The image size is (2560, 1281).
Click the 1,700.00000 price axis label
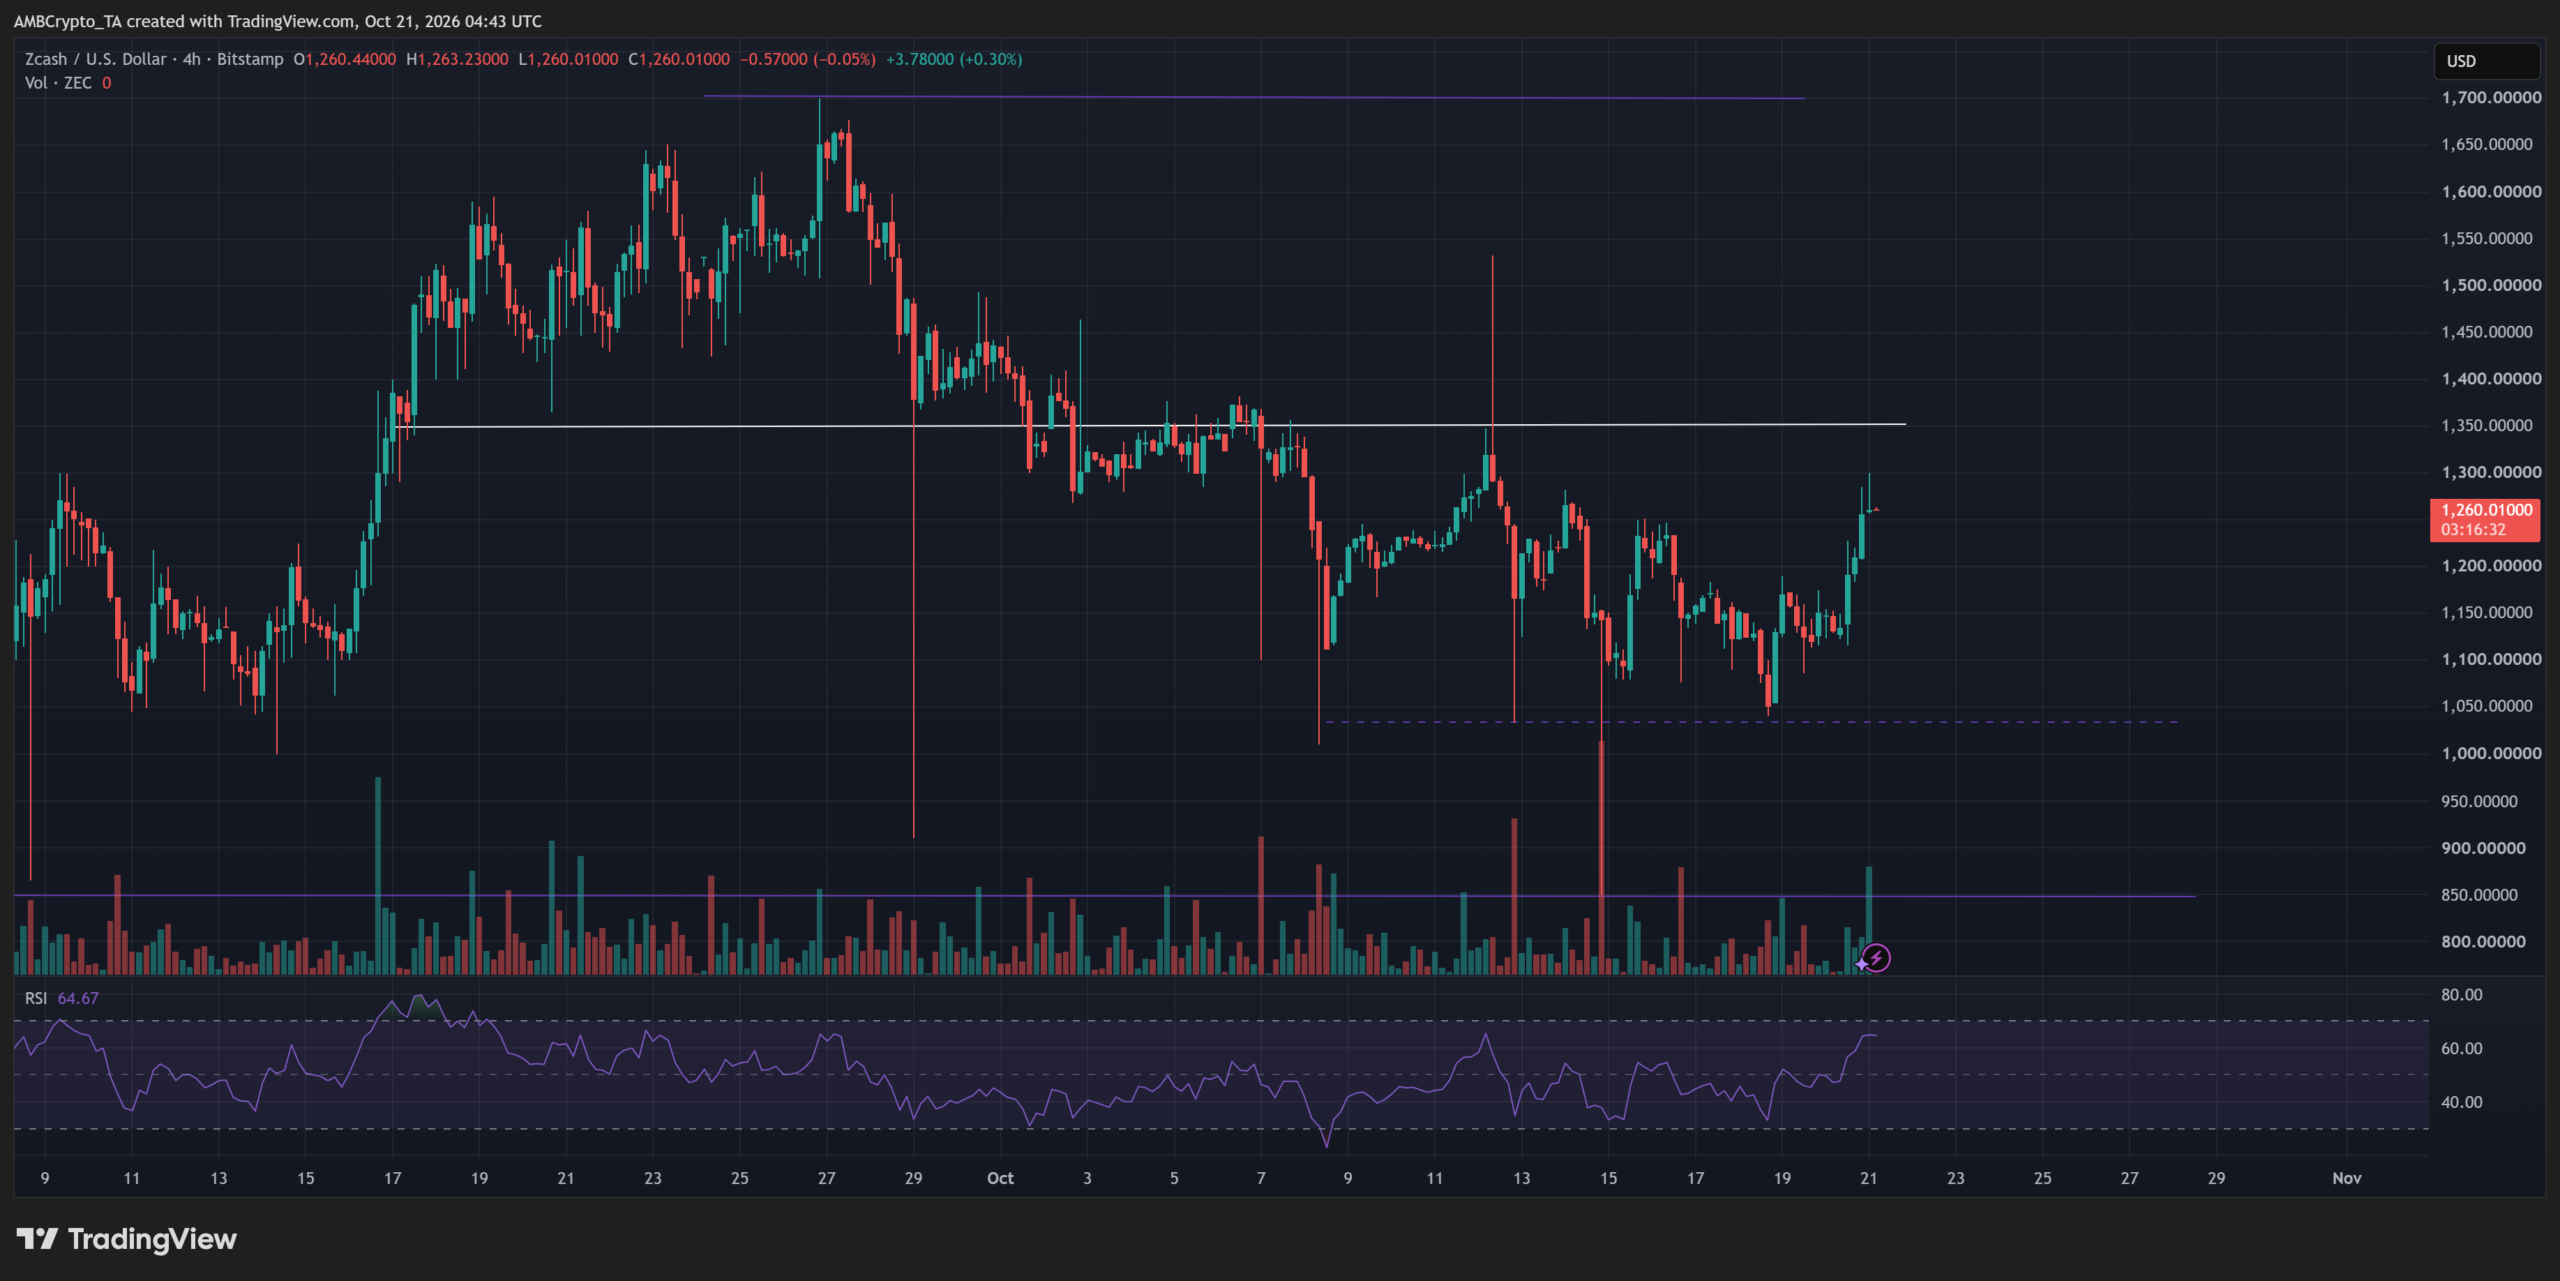(x=2491, y=98)
